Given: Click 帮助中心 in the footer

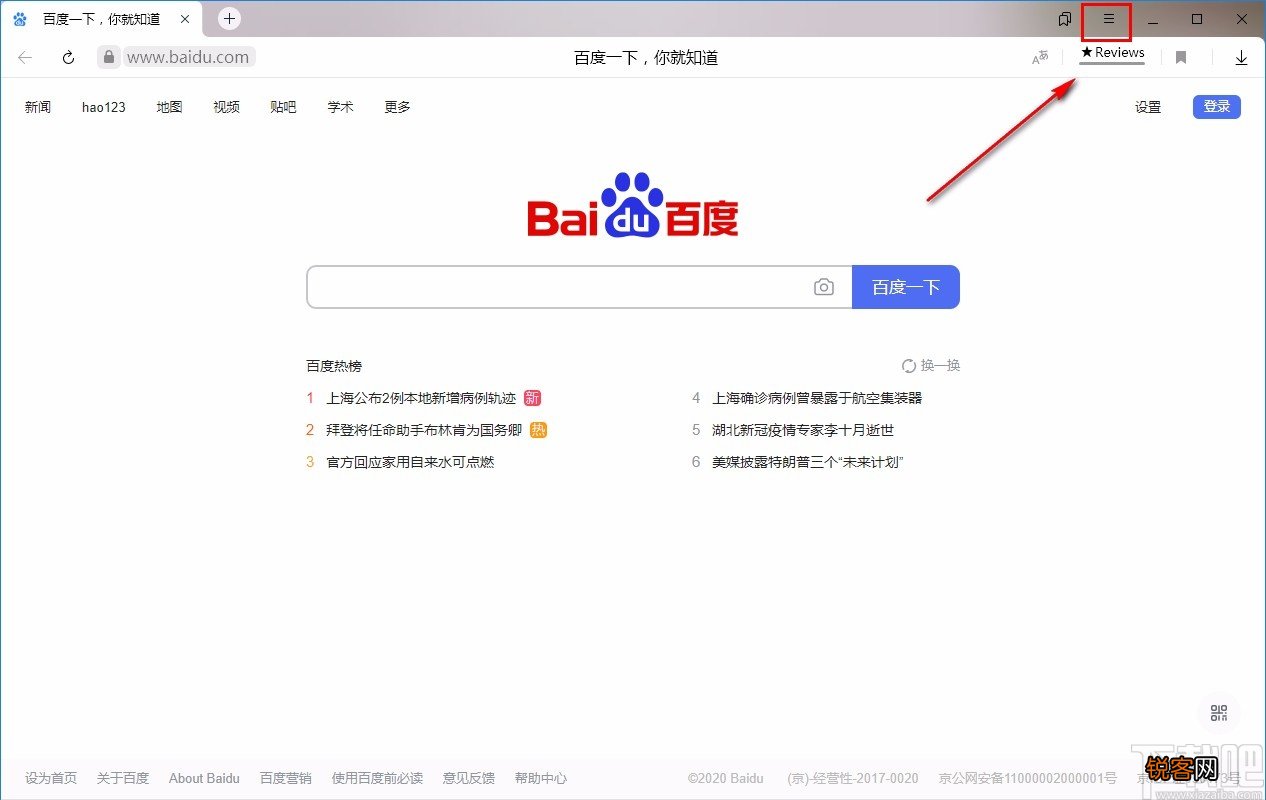Looking at the screenshot, I should 541,778.
